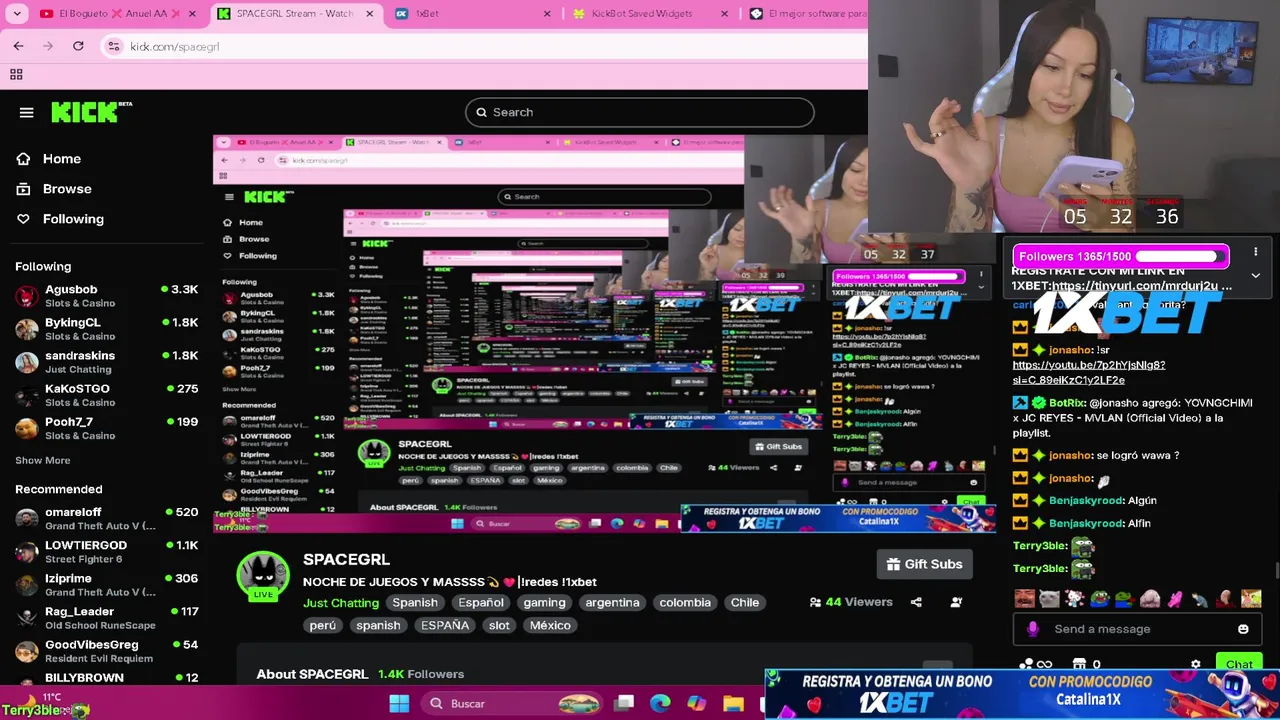This screenshot has width=1280, height=720.
Task: Close the 1xBet tab
Action: (x=546, y=14)
